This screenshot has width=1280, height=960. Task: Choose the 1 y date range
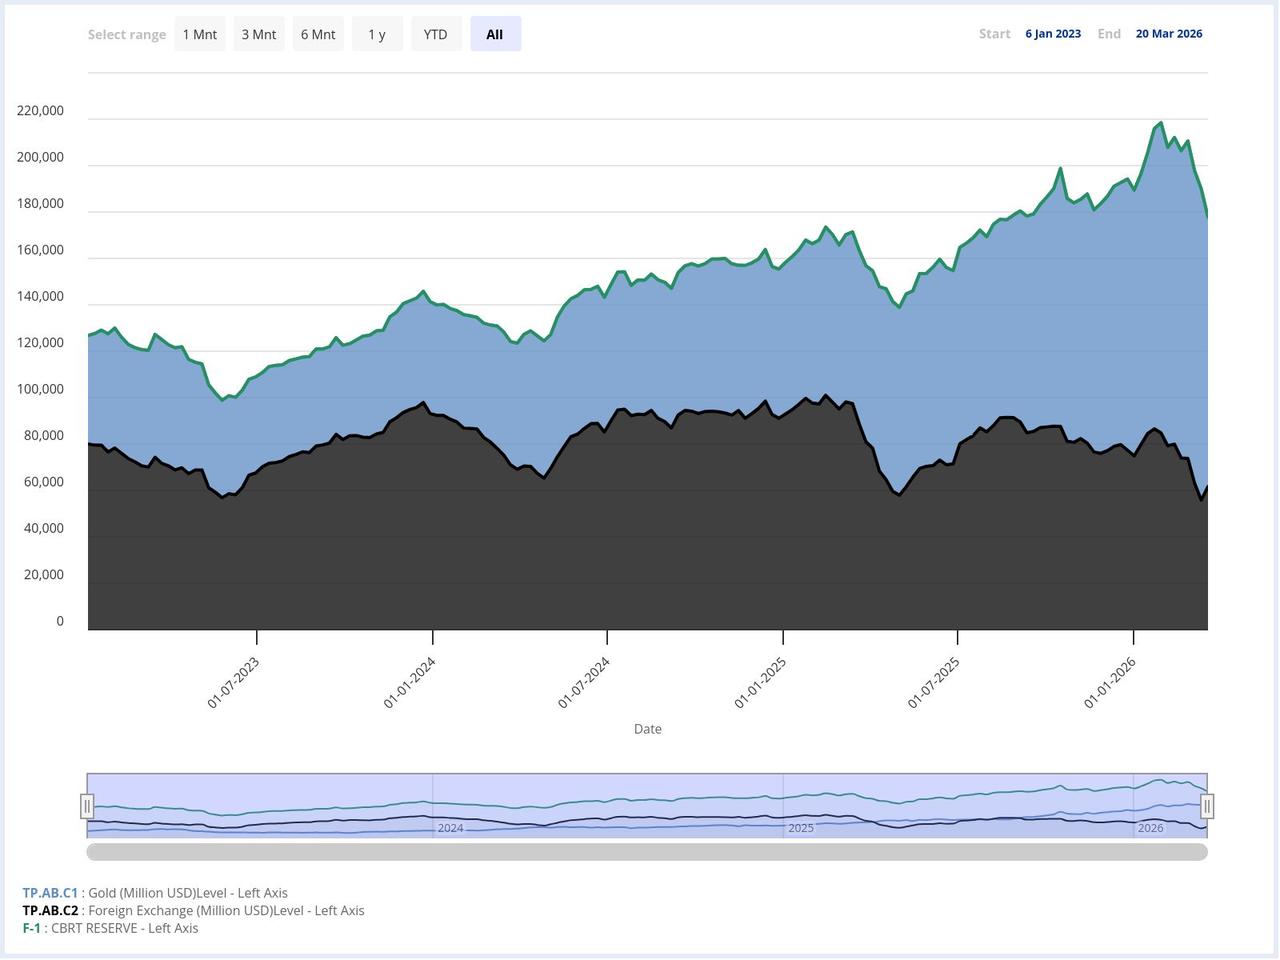point(377,33)
